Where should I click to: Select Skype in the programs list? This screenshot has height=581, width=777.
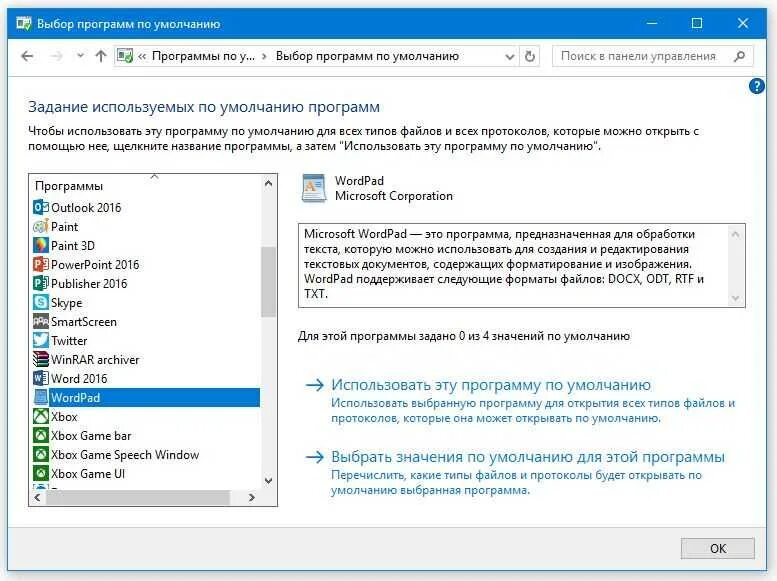(x=66, y=303)
